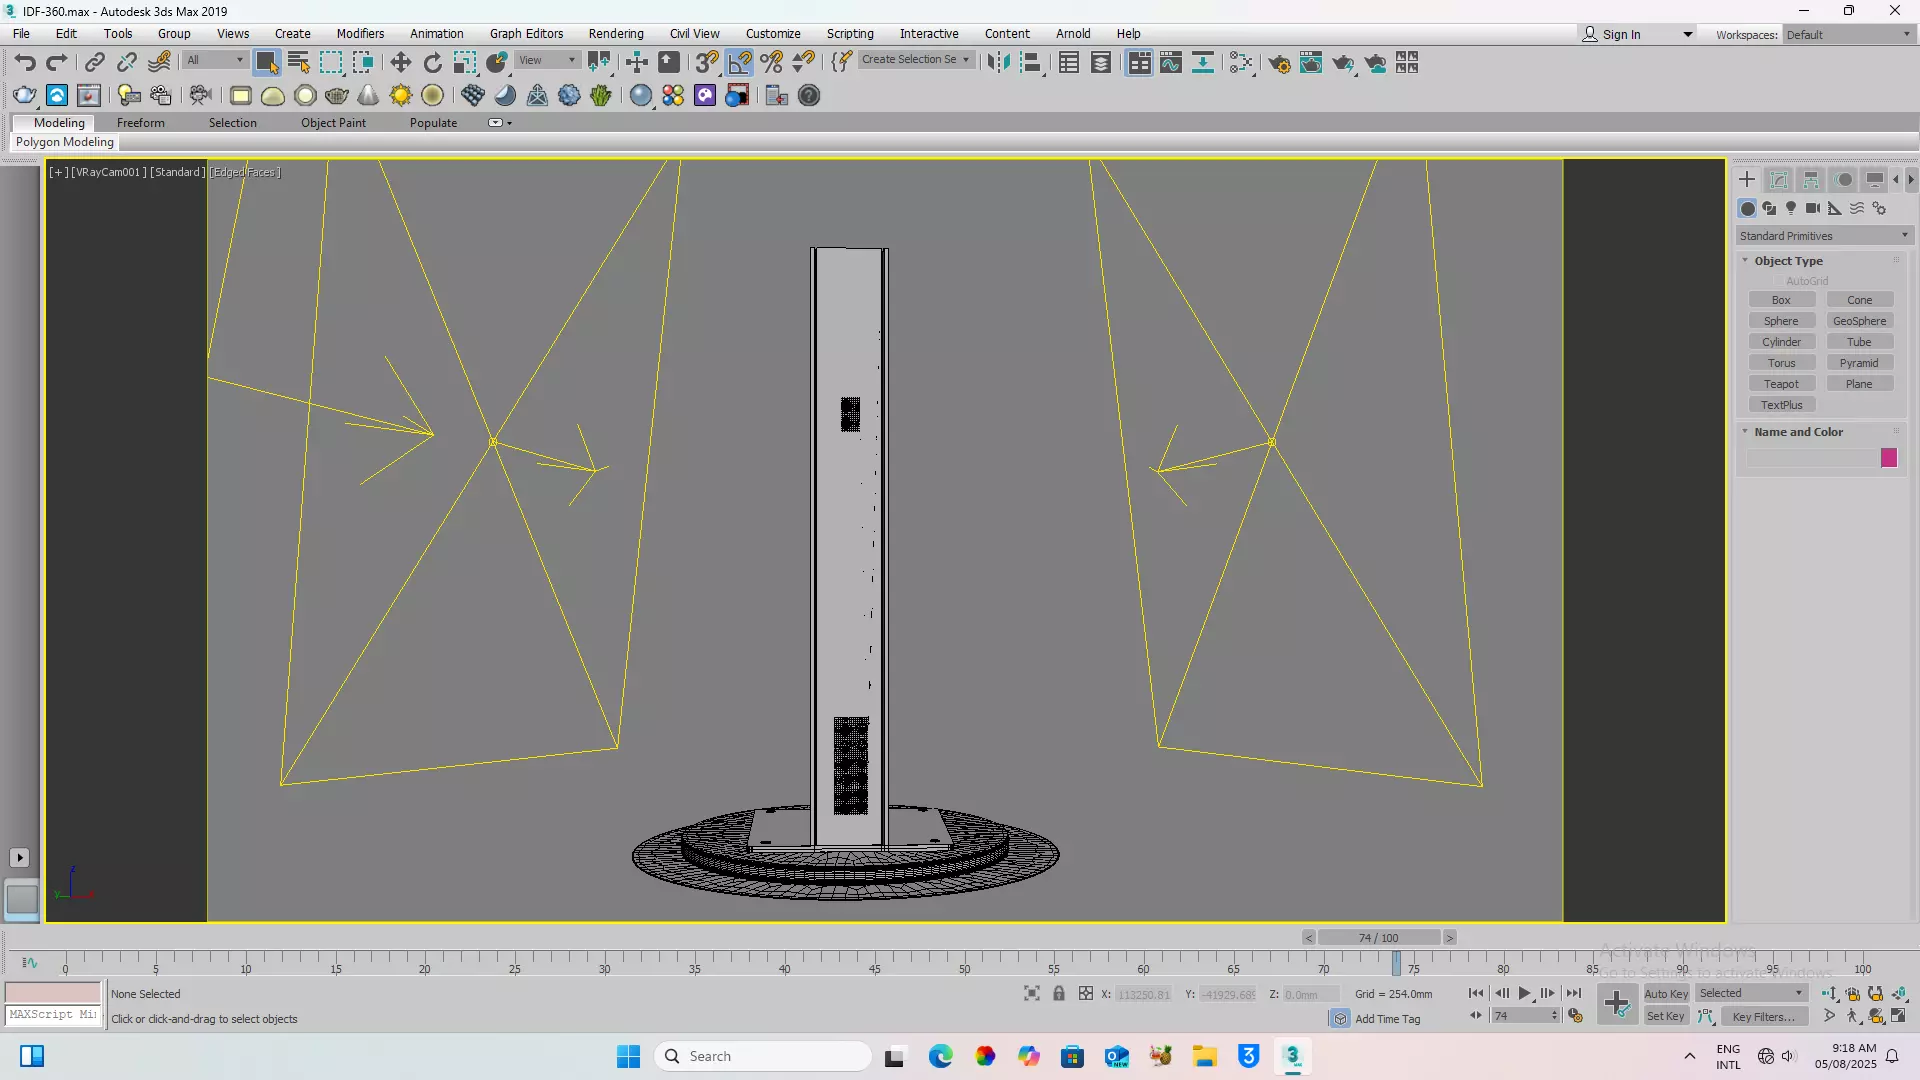
Task: Switch to the Freeform ribbon tab
Action: [x=140, y=123]
